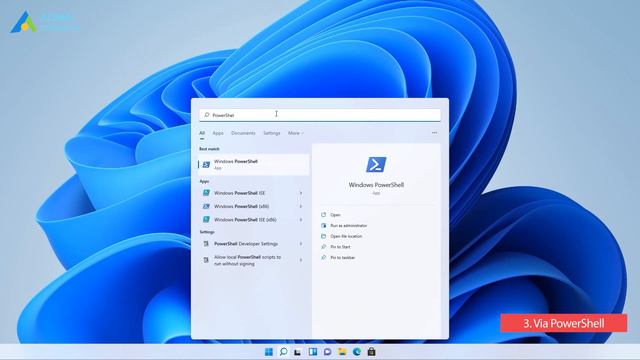Select the All search filter tab
Viewport: 640px width, 360px height.
202,133
